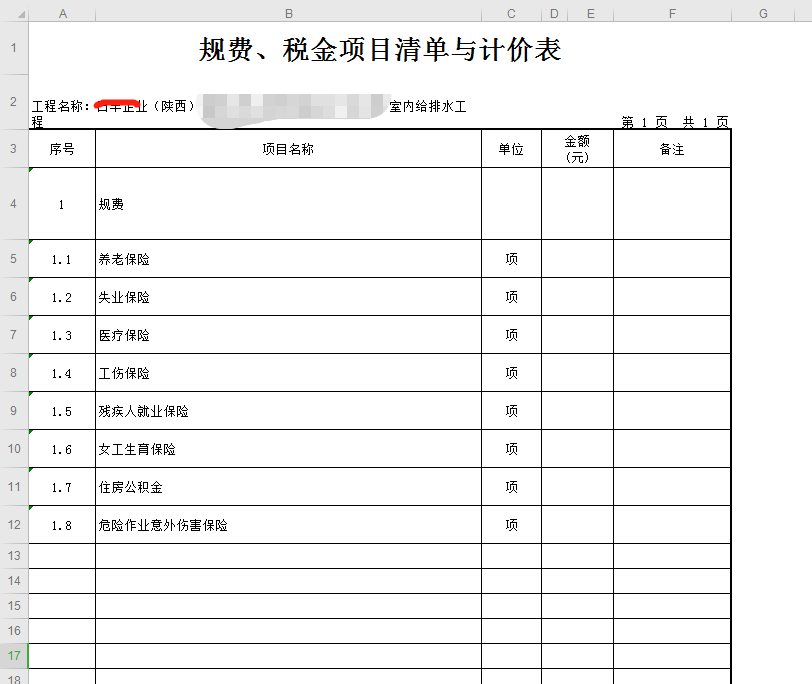The width and height of the screenshot is (812, 684).
Task: Click serial number 1.4 cell
Action: (x=62, y=373)
